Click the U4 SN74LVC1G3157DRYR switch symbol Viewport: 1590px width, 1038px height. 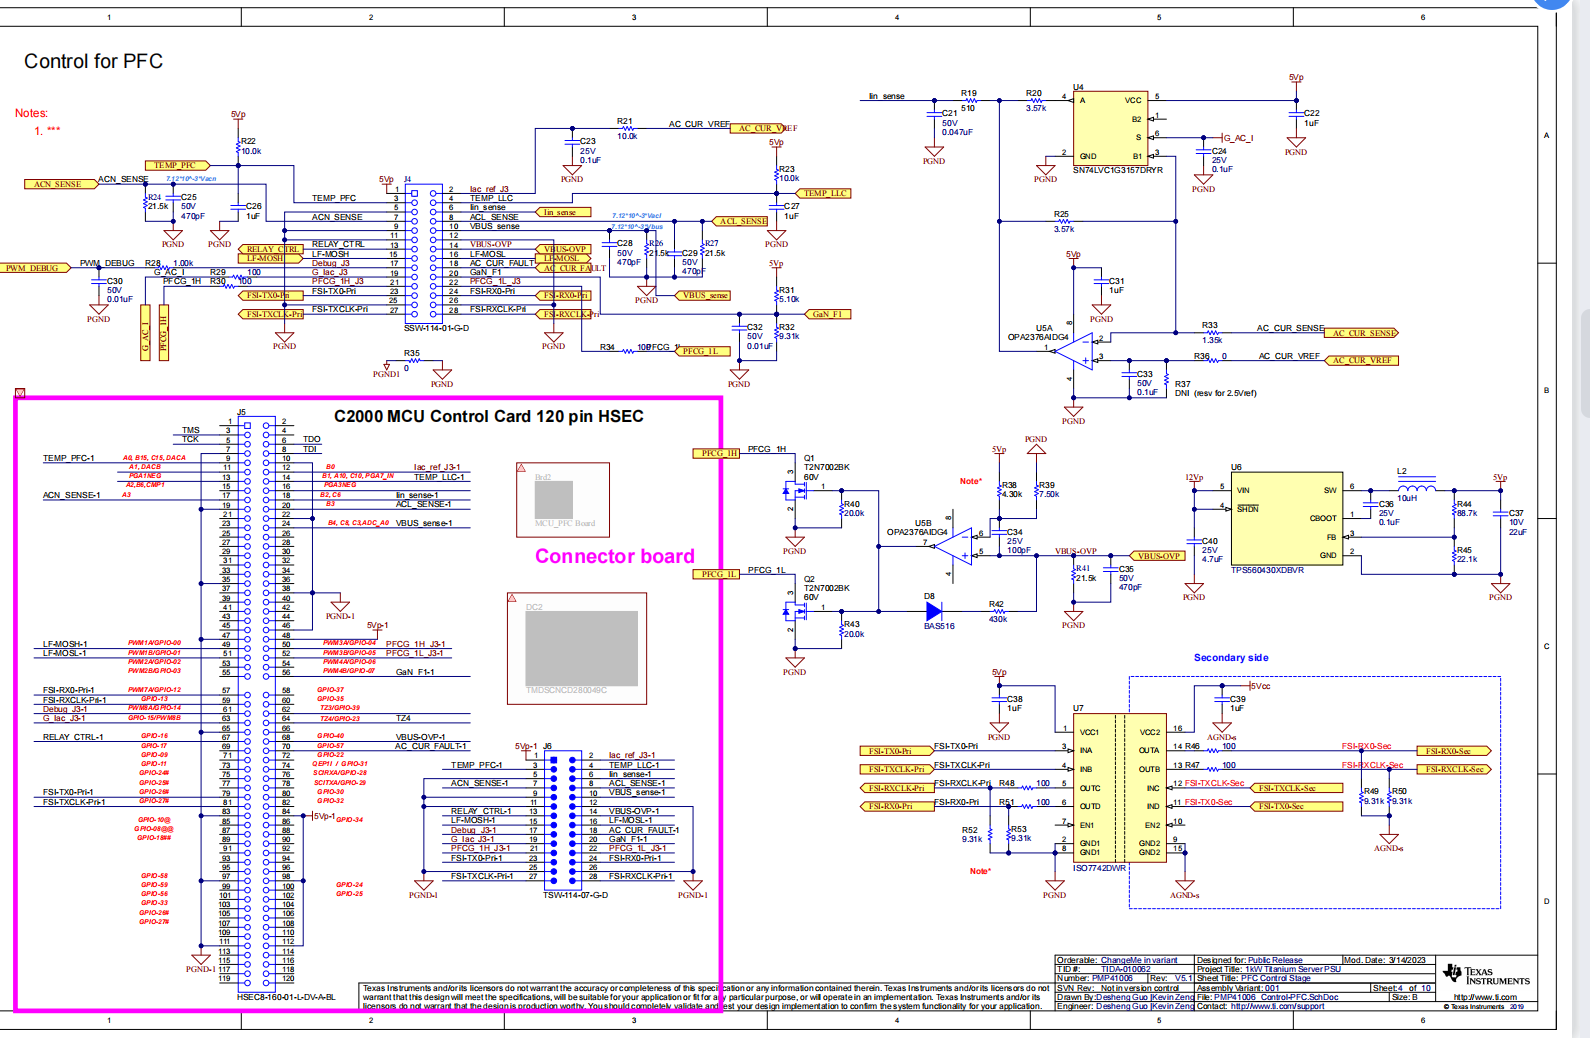pos(1109,129)
